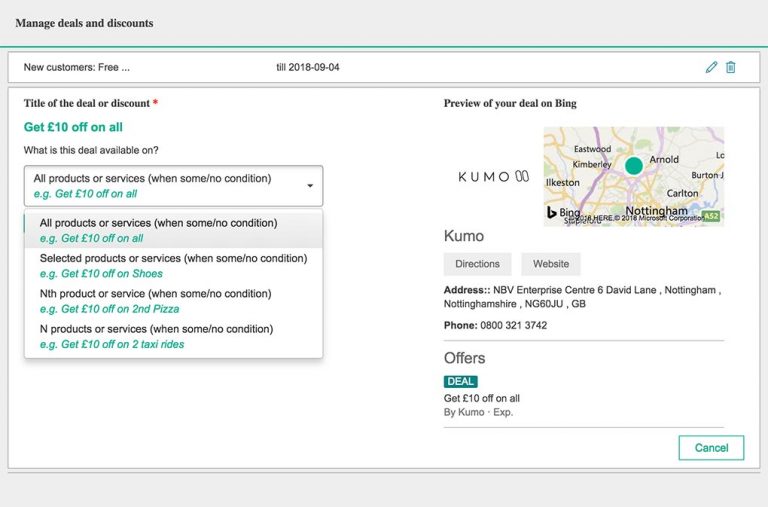768x507 pixels.
Task: Click 'Preview of your deal on Bing' heading
Action: click(x=510, y=103)
